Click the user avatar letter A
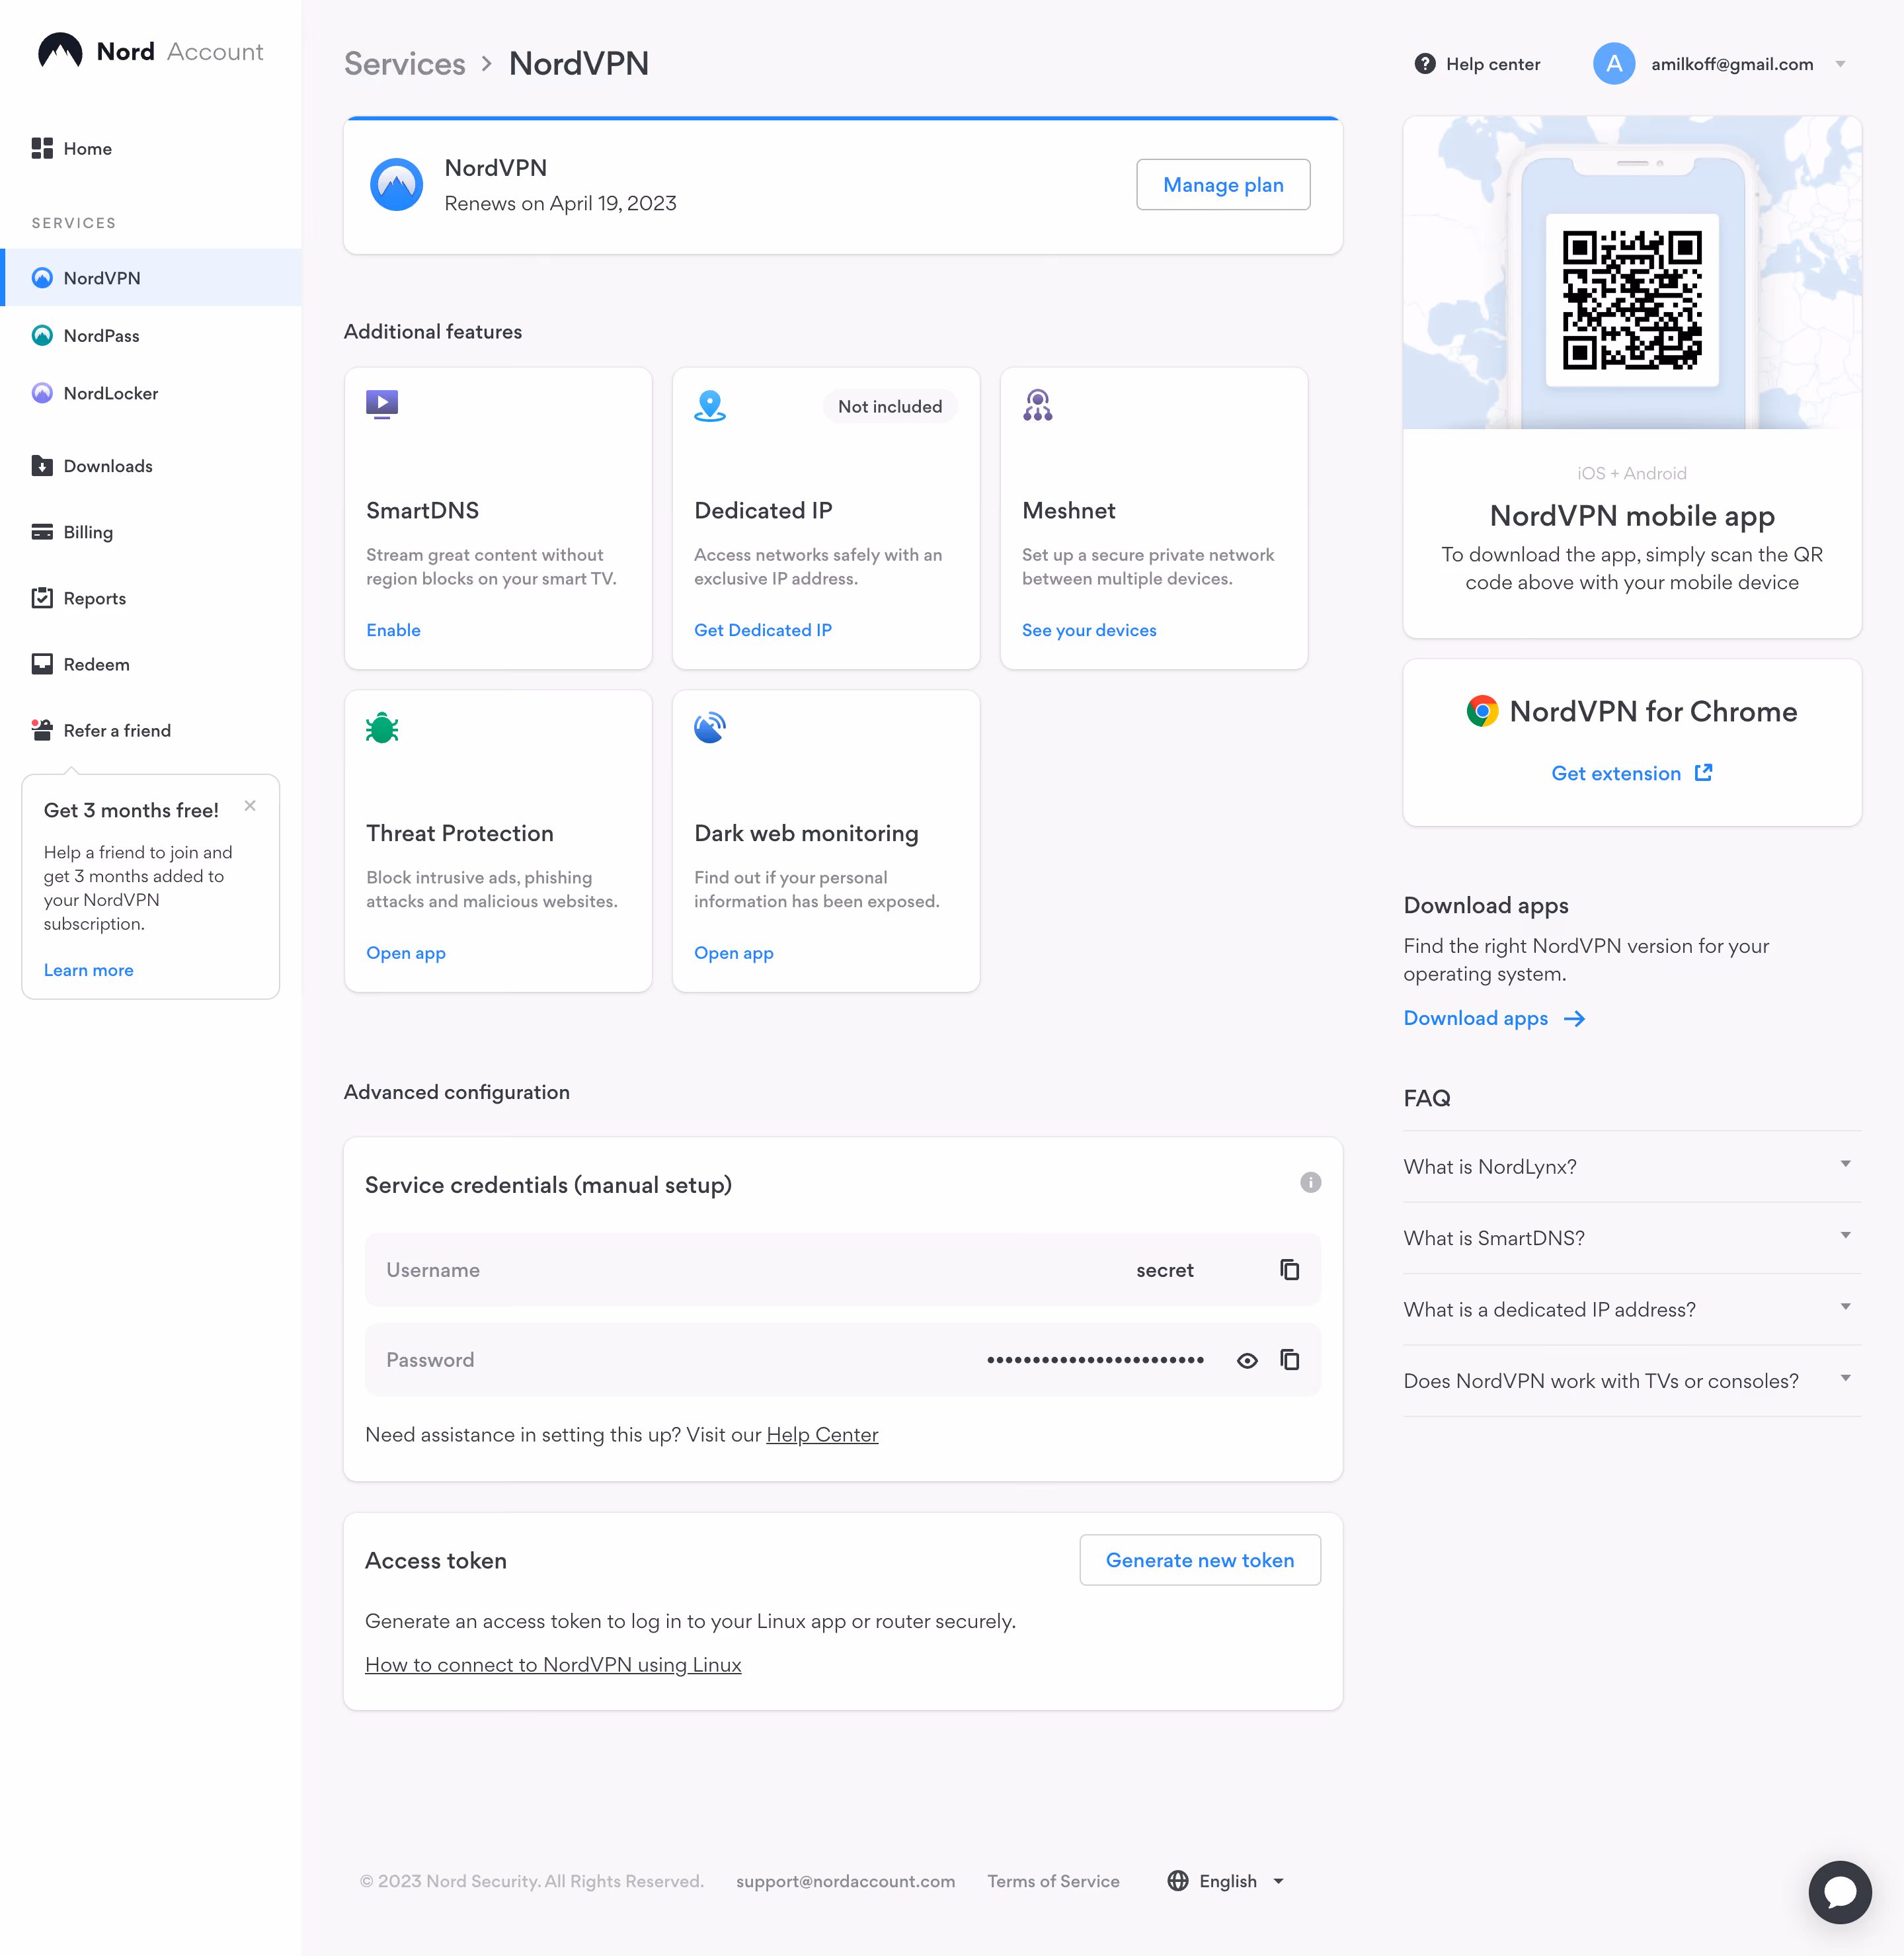Screen dimensions: 1904x1956 (x=1614, y=64)
